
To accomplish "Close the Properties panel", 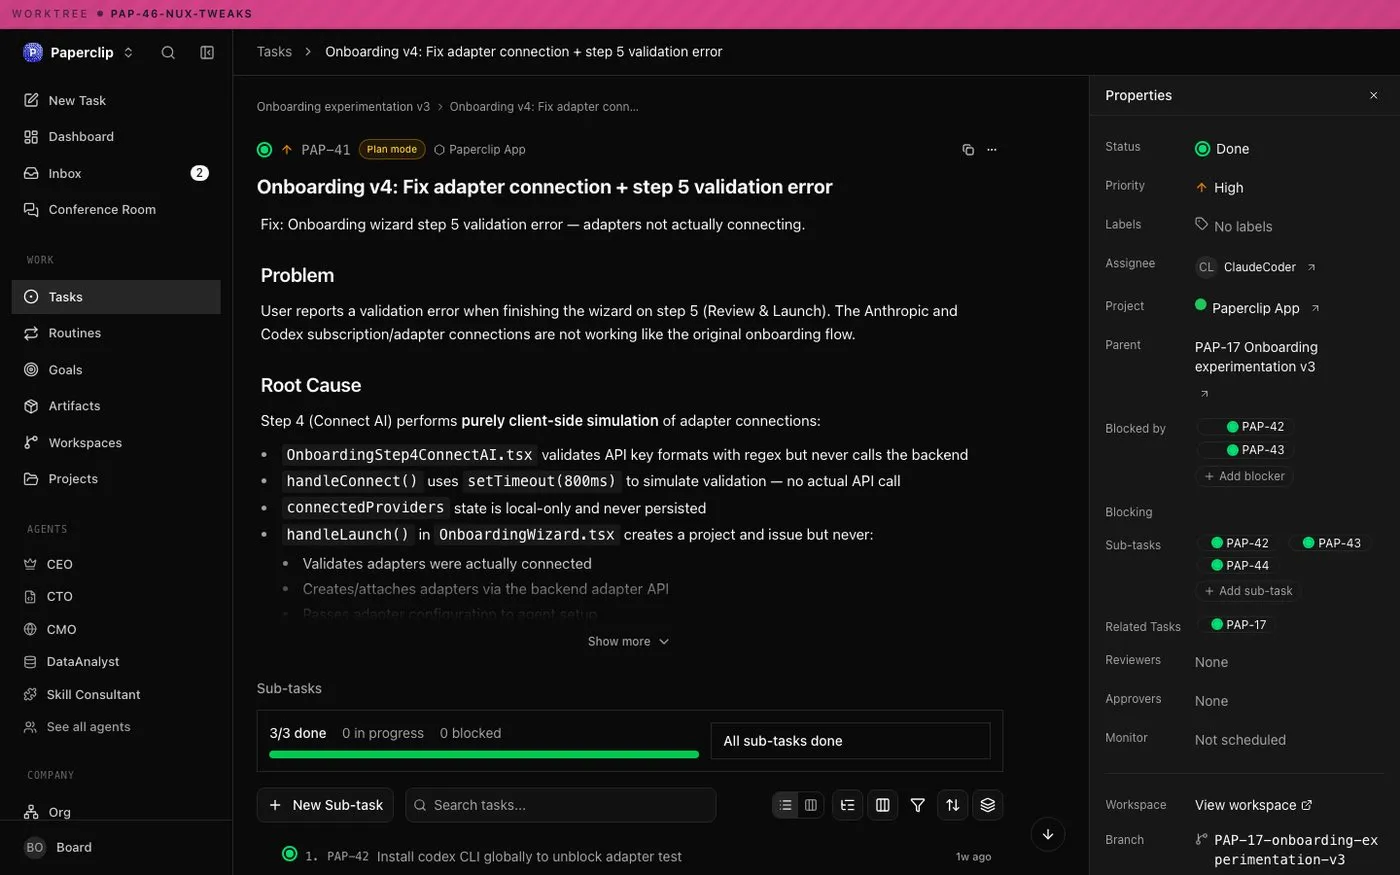I will [1374, 96].
